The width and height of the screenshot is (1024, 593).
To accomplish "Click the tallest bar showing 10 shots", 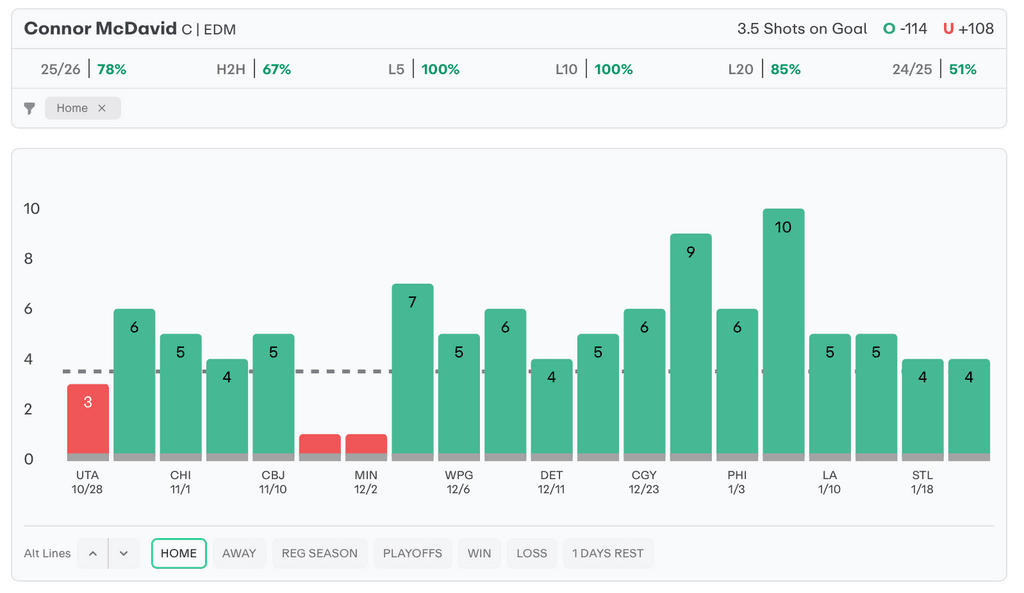I will pos(783,333).
